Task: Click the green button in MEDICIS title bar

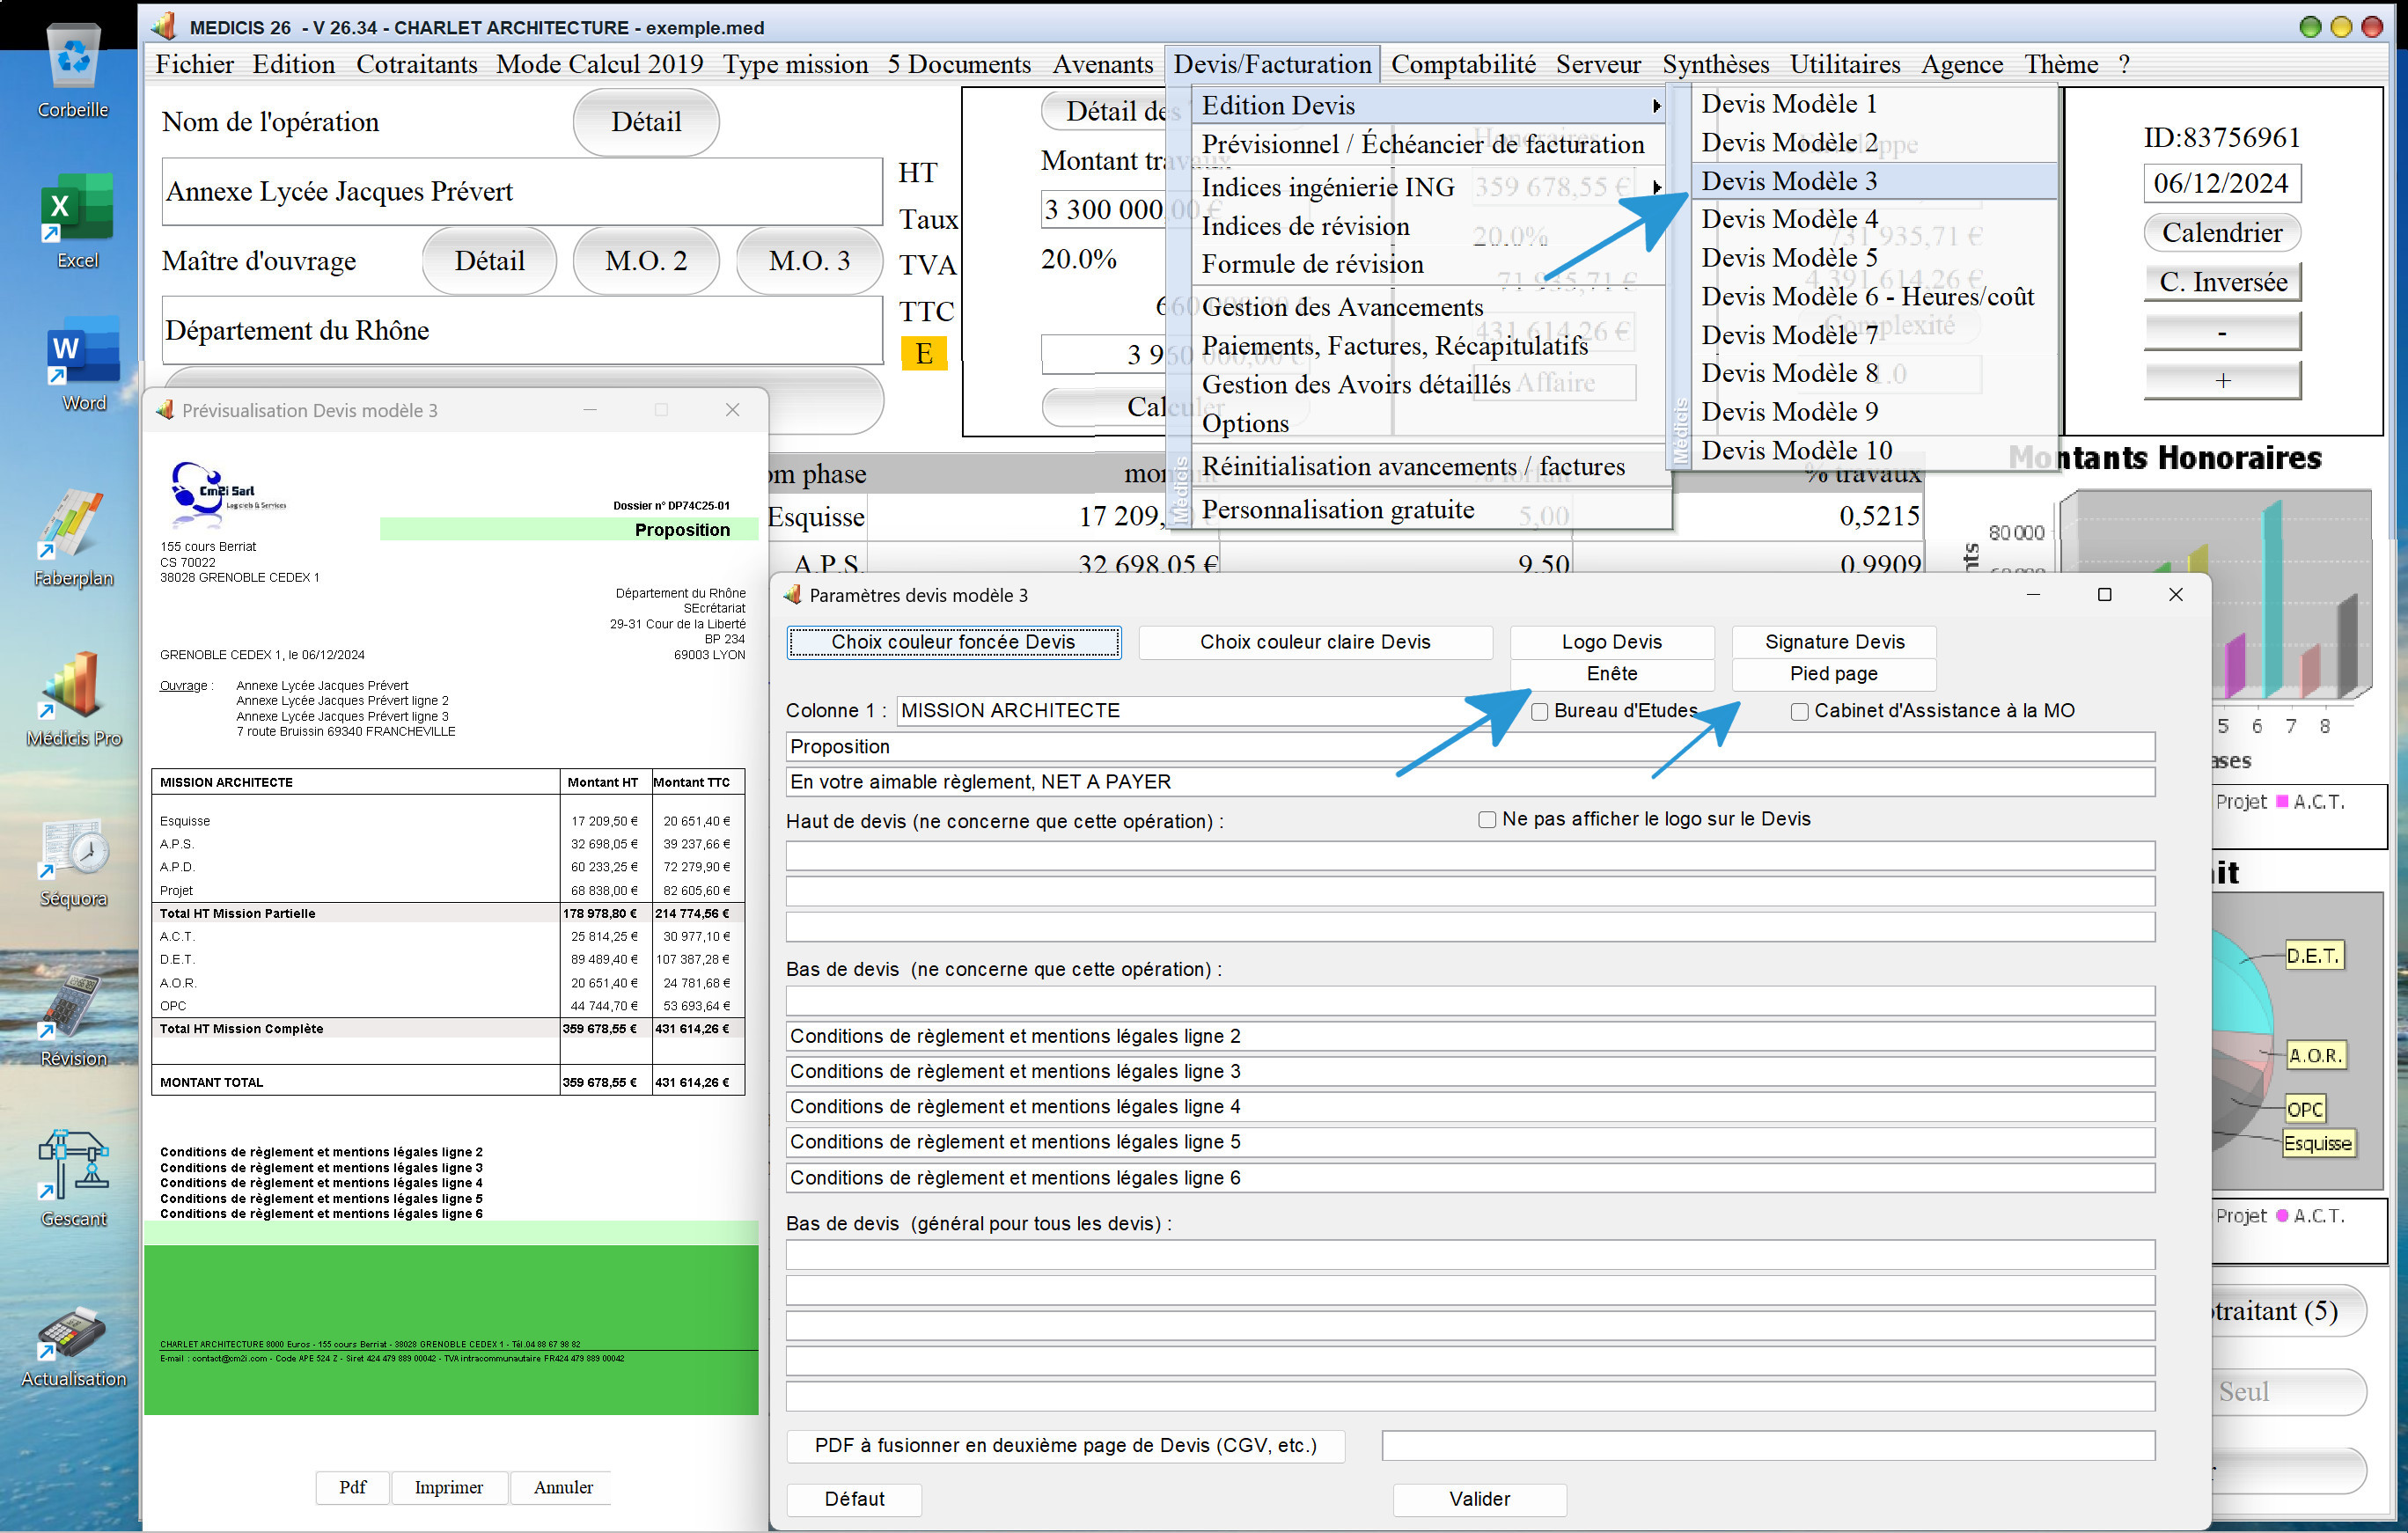Action: pyautogui.click(x=2309, y=27)
